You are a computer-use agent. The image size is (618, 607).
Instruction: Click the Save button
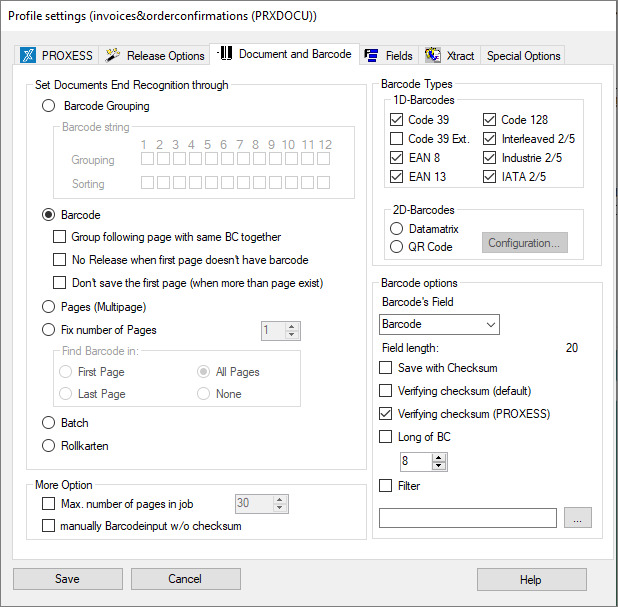[x=68, y=579]
